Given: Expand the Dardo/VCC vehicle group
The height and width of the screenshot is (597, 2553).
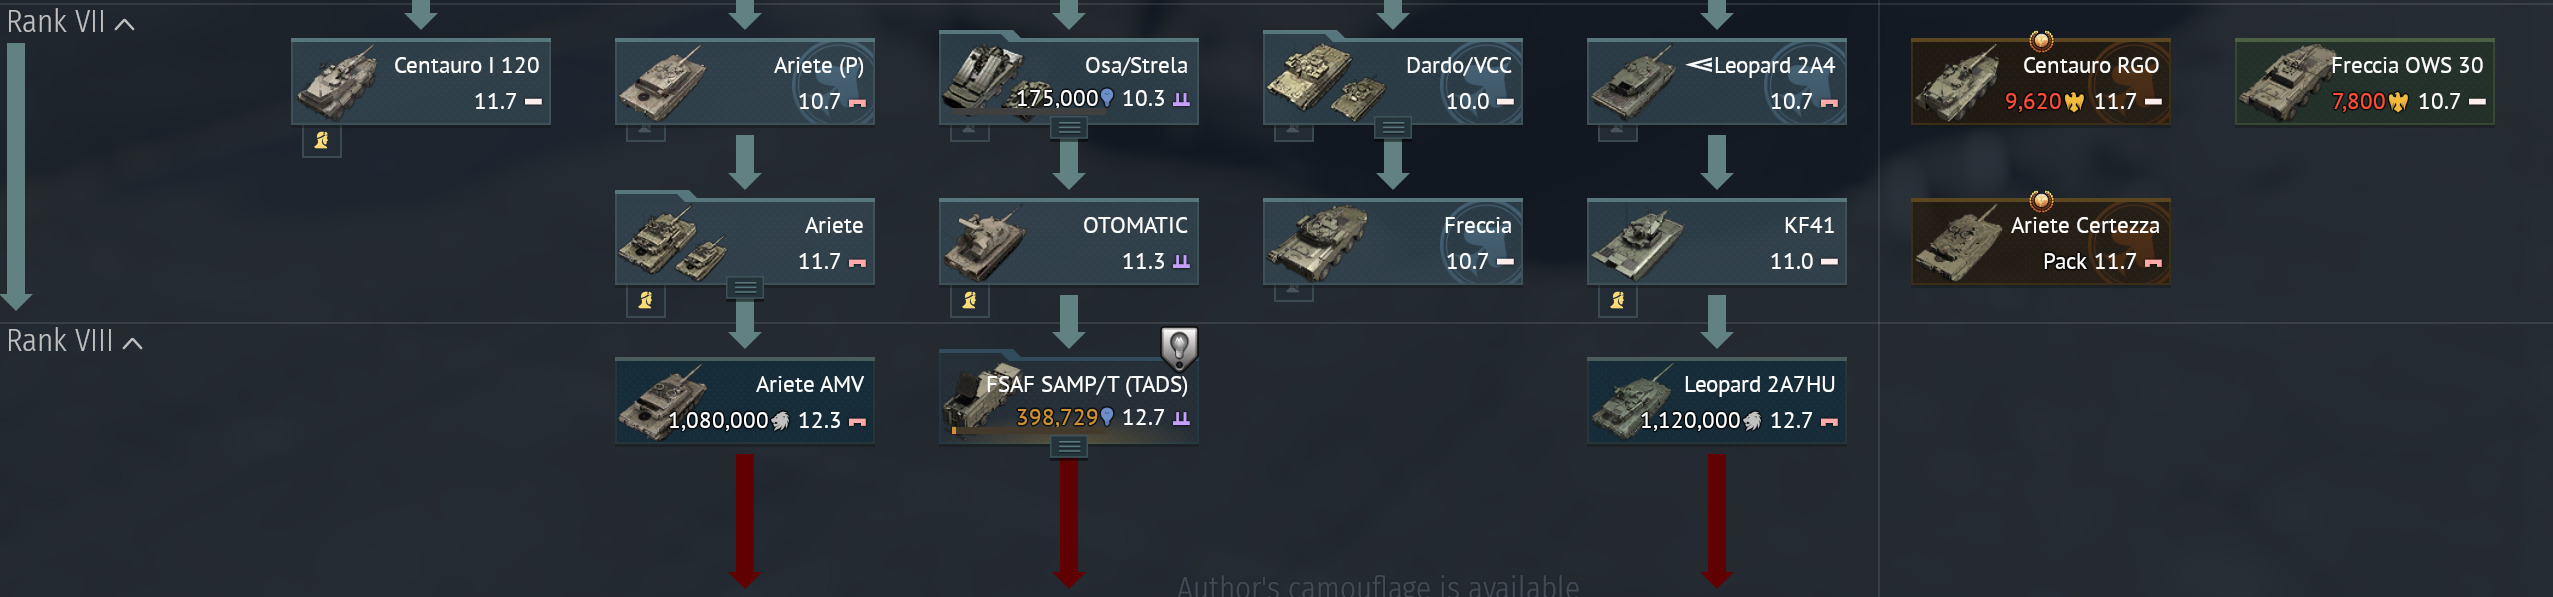Looking at the screenshot, I should 1393,127.
